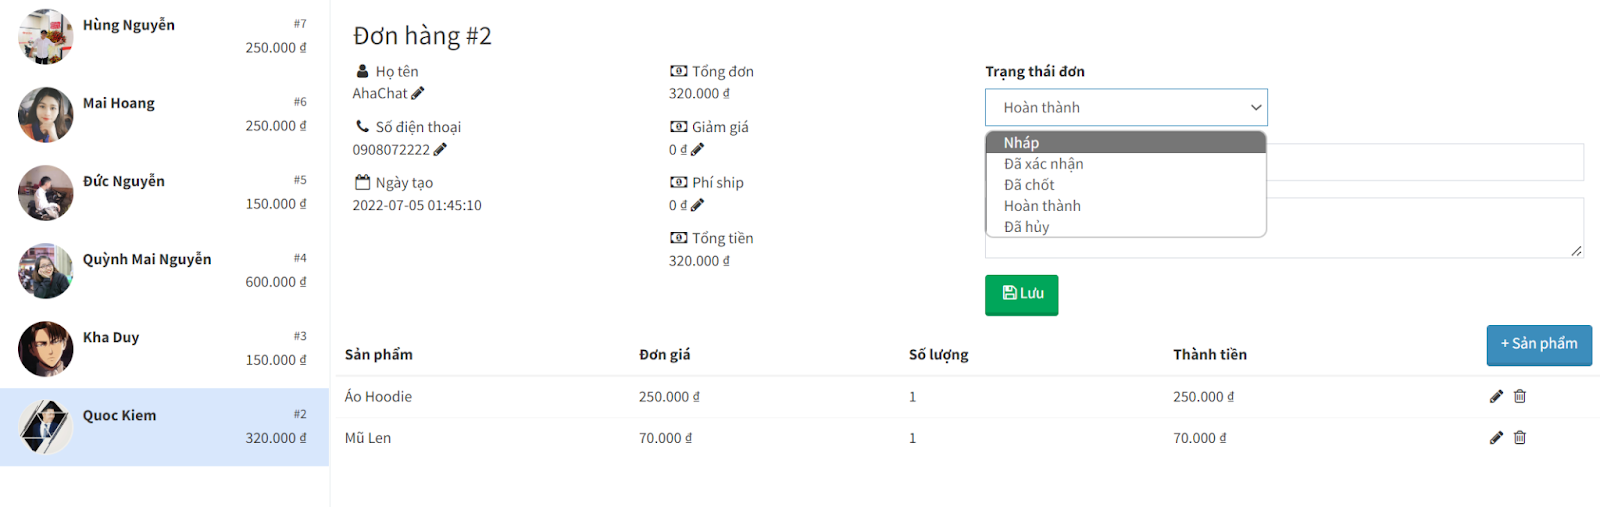Delete the Áo Hoodie product row
The image size is (1600, 507).
pyautogui.click(x=1520, y=396)
